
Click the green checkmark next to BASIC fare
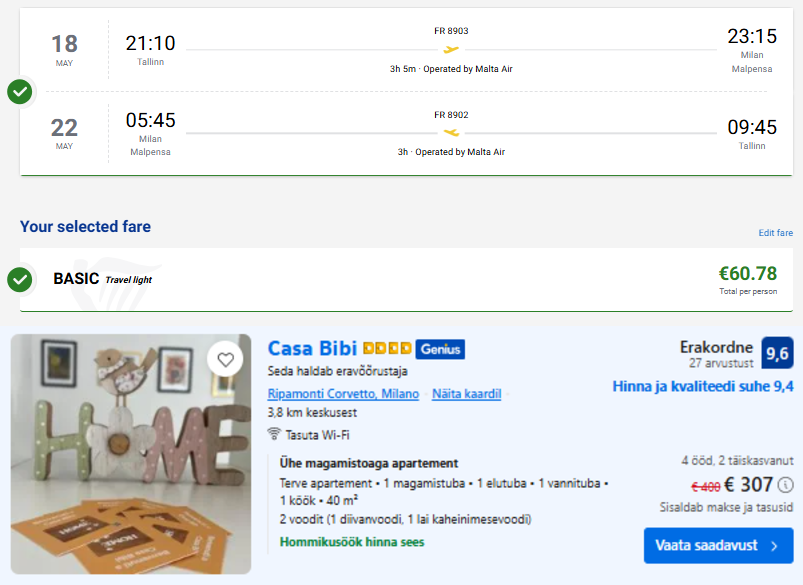point(19,280)
